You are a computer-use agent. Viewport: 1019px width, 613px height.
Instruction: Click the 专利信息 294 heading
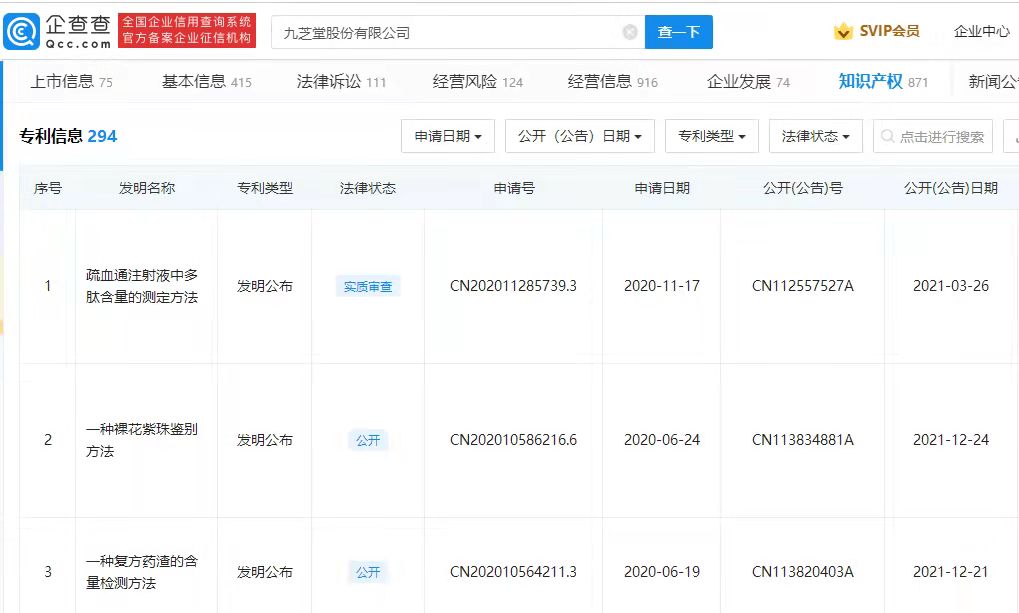pyautogui.click(x=68, y=136)
